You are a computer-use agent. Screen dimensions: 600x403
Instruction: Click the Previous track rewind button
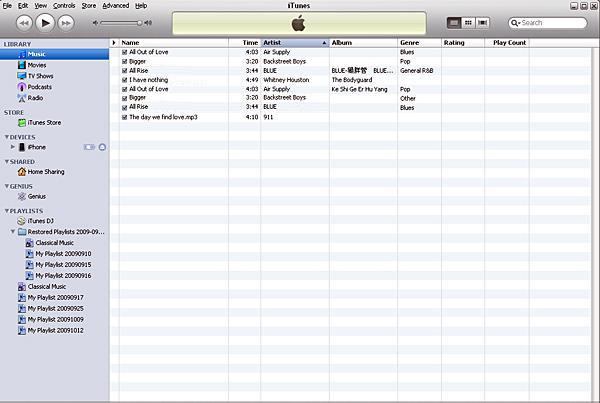24,23
